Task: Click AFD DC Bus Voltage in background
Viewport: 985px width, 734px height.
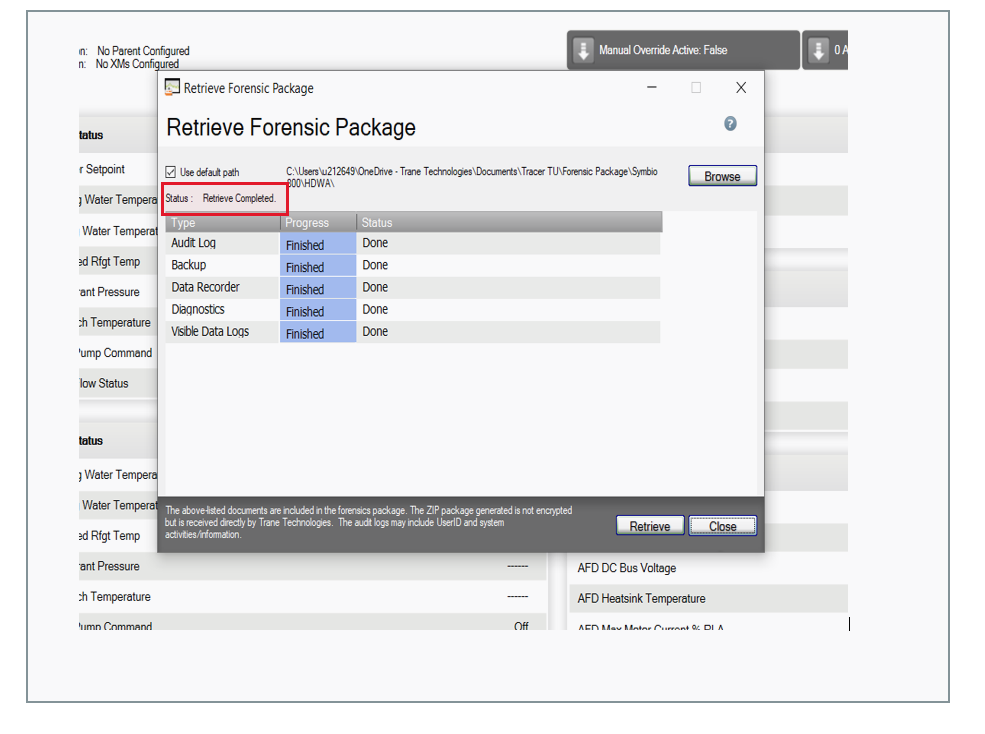Action: pos(627,568)
